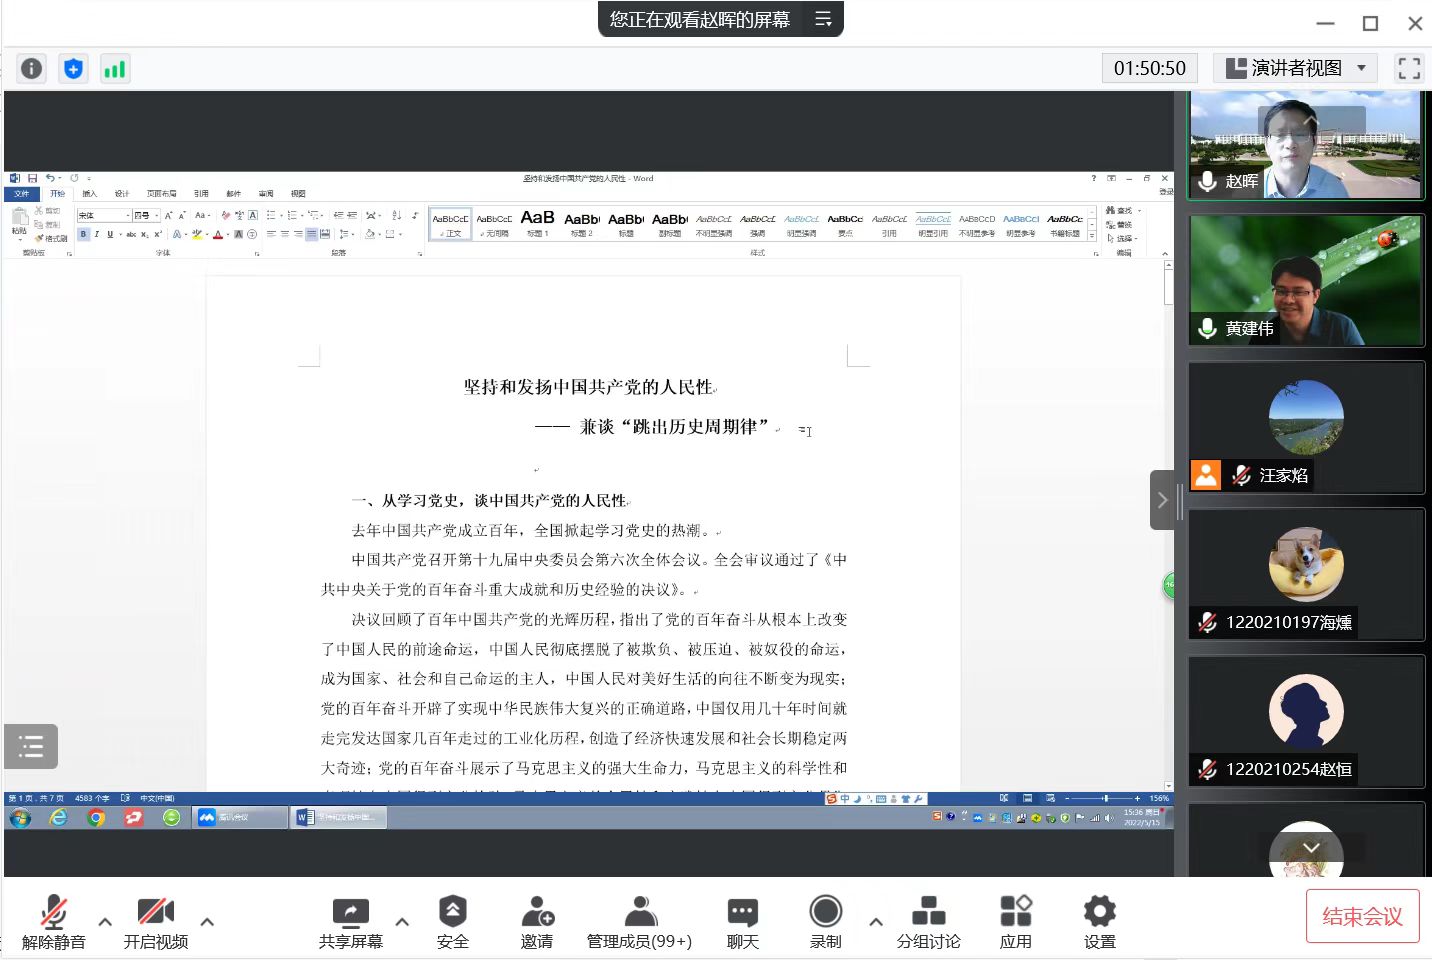Click the Invite icon

[x=537, y=921]
